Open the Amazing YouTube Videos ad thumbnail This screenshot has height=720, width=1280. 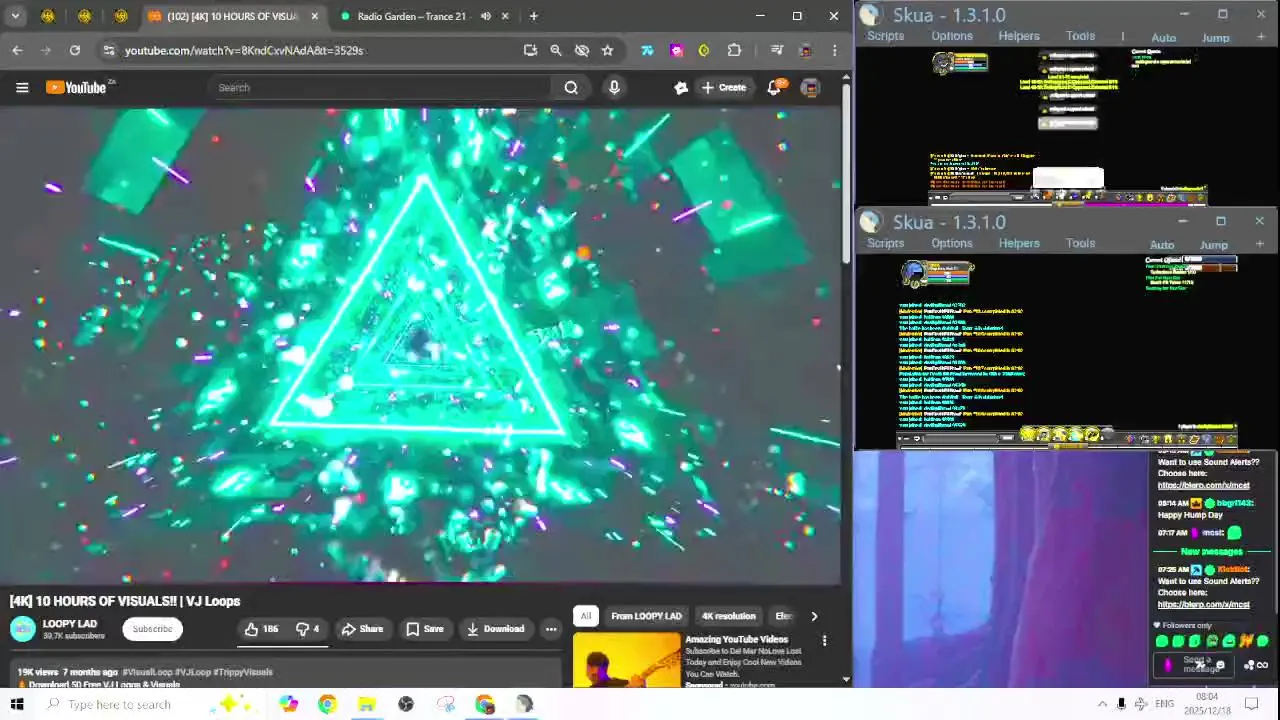(626, 660)
